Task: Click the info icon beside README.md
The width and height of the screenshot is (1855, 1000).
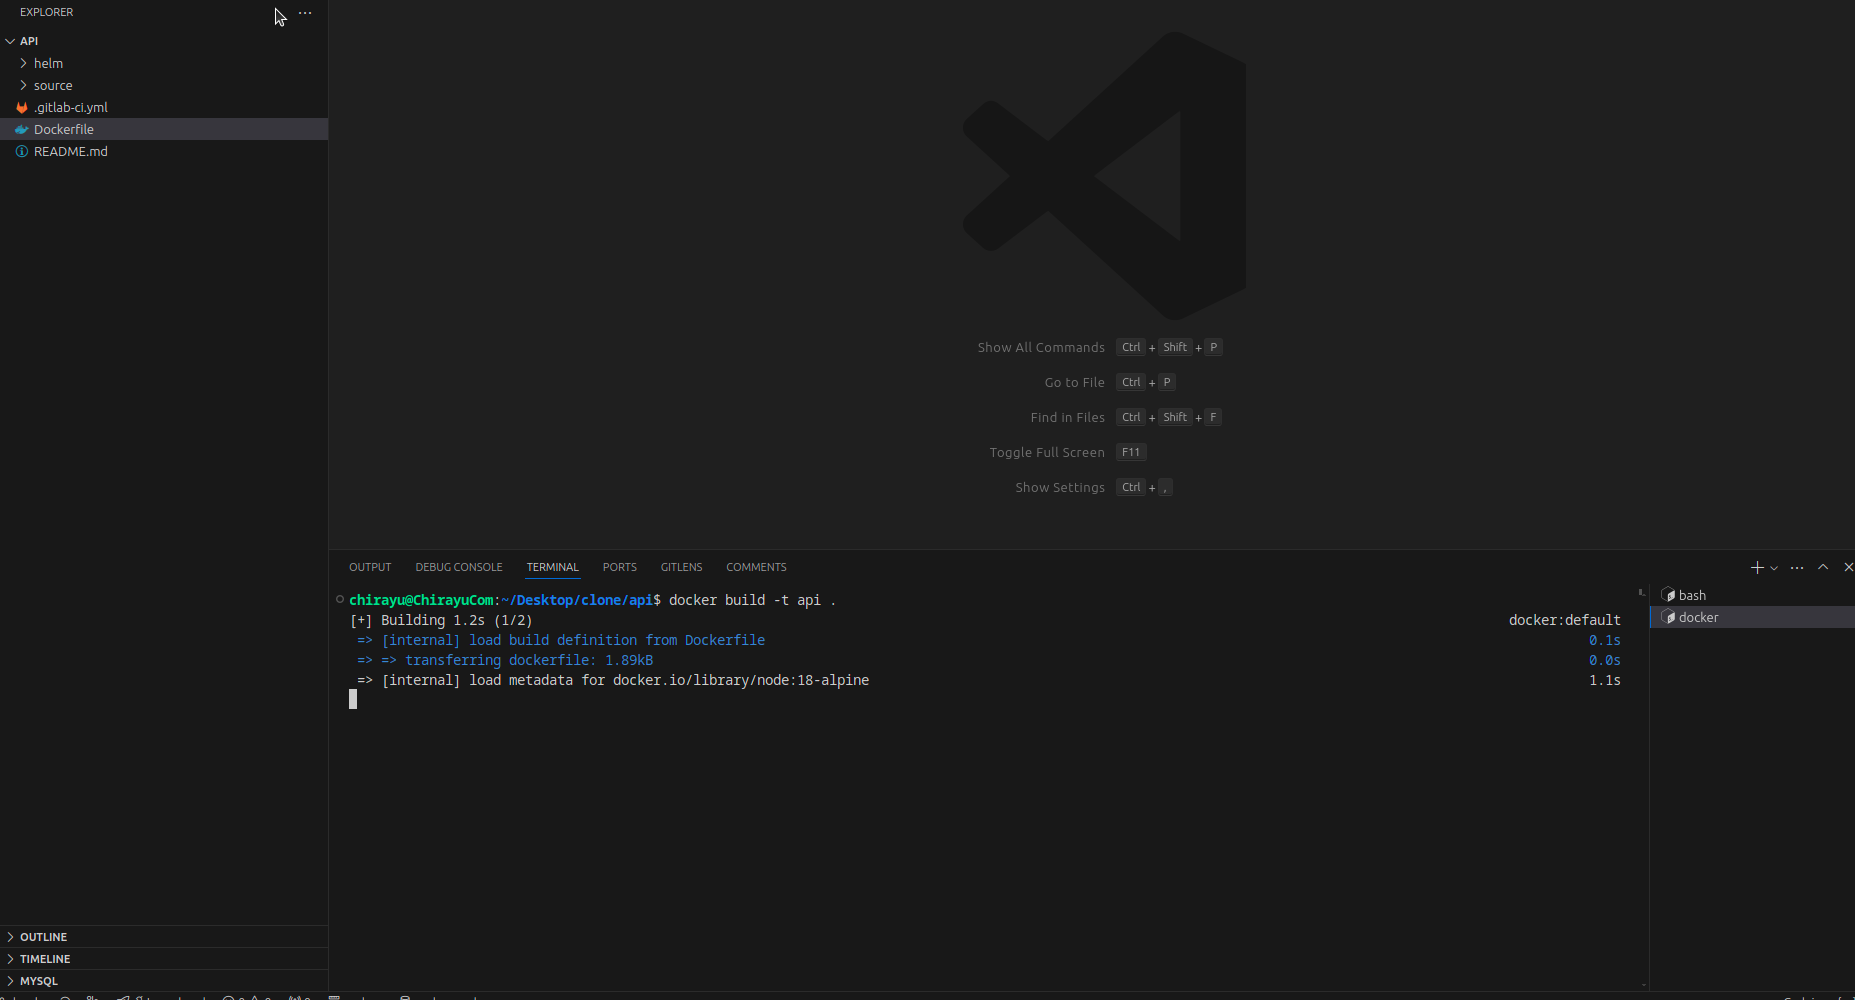Action: pos(21,151)
